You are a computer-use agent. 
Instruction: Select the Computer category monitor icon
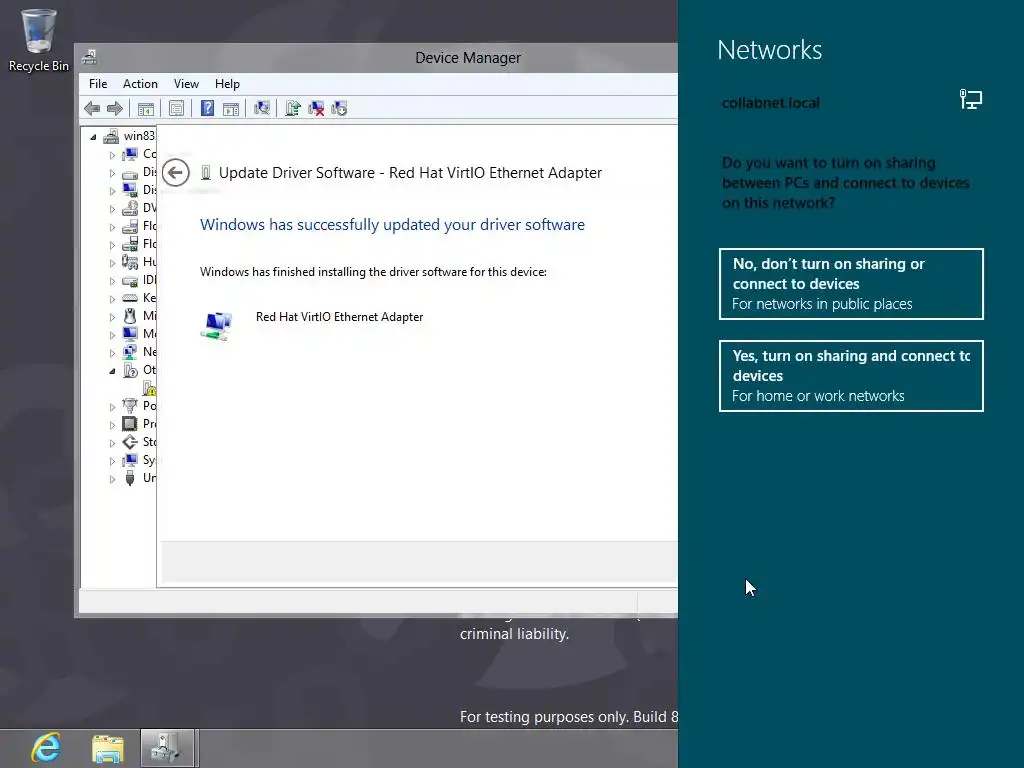(130, 154)
